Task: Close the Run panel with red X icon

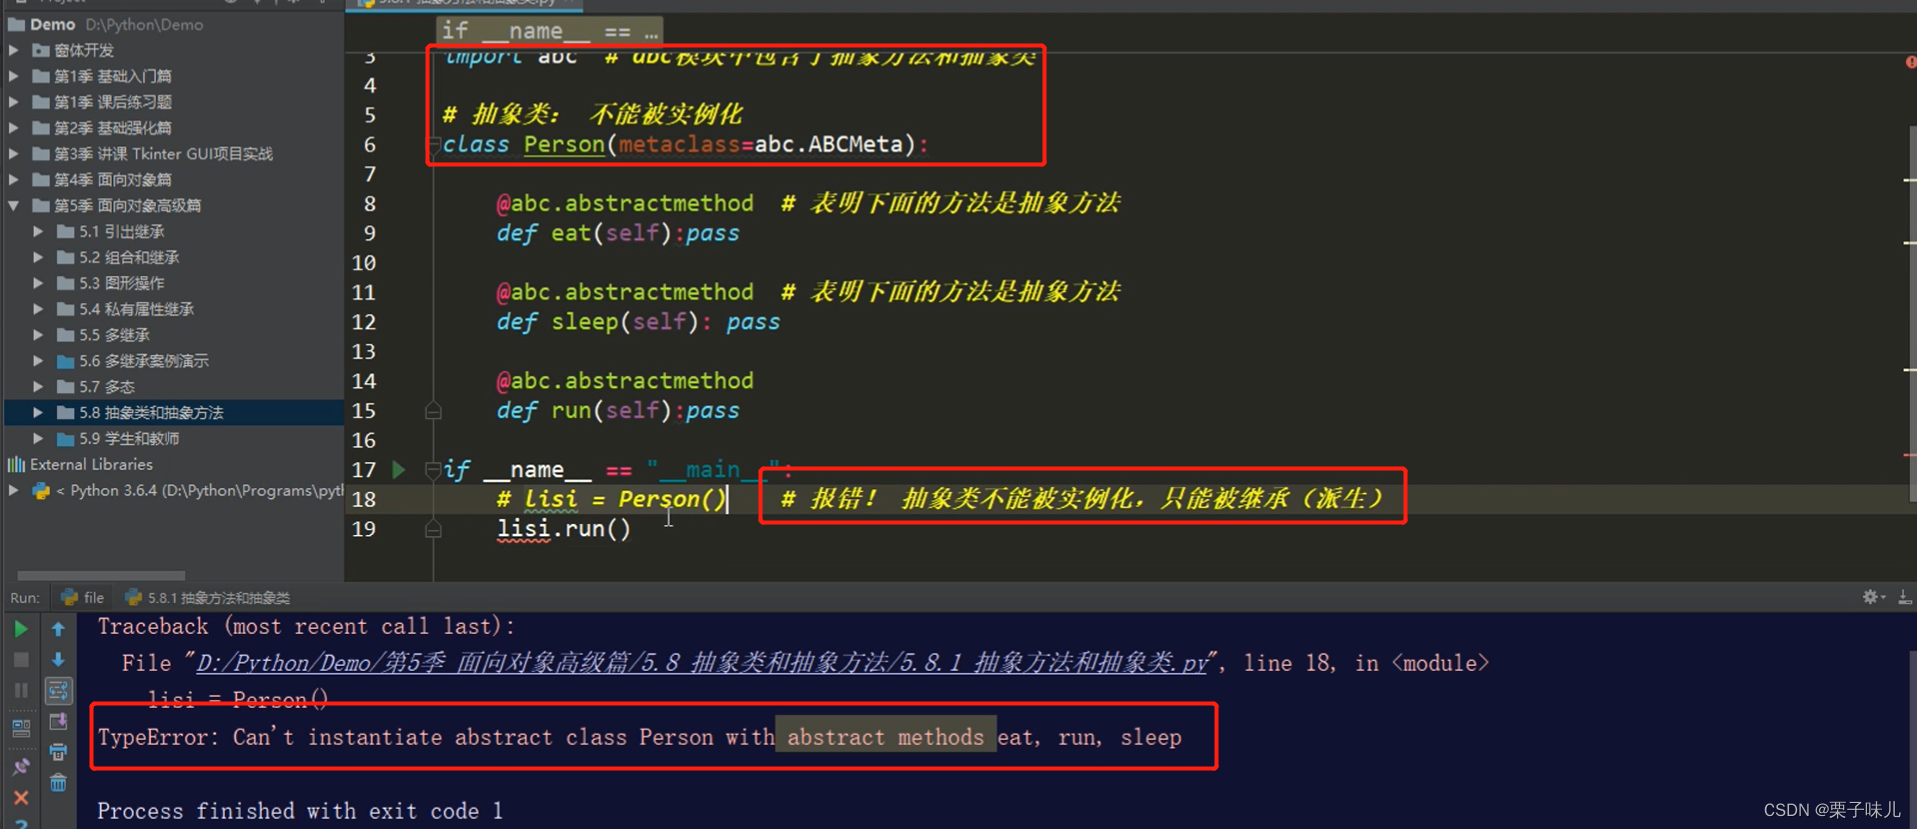Action: coord(21,798)
